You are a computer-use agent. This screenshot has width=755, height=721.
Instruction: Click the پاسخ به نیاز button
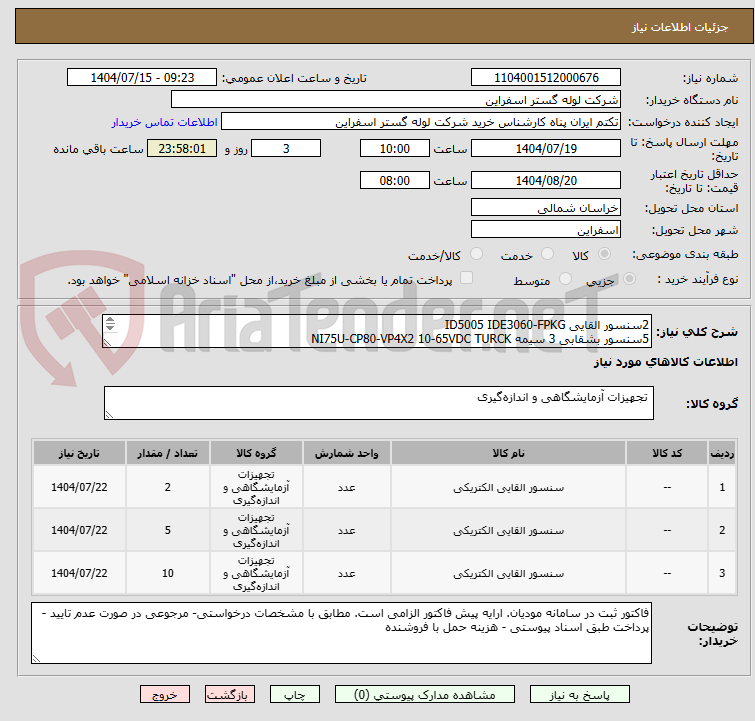click(579, 695)
